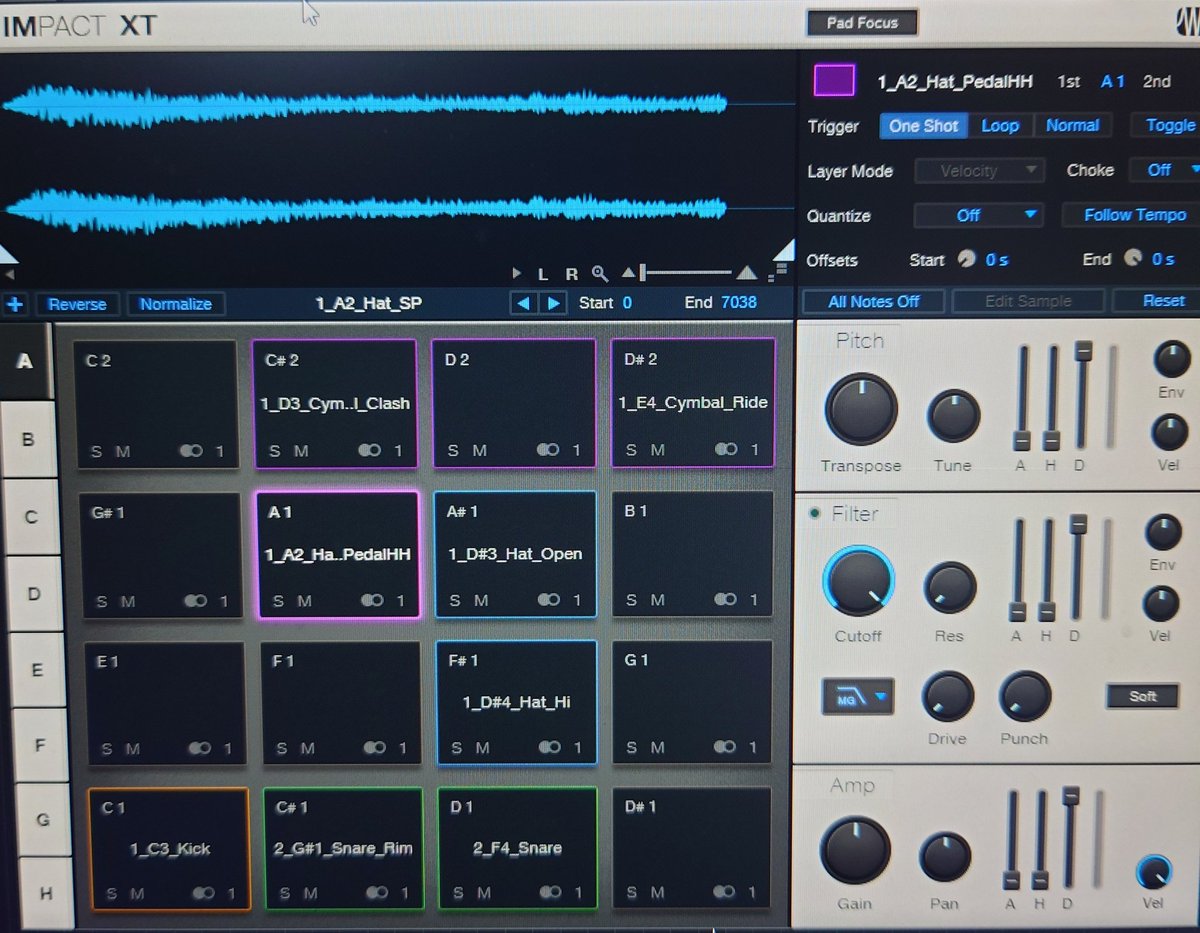Turn the Transpose knob
Image resolution: width=1200 pixels, height=933 pixels.
860,410
